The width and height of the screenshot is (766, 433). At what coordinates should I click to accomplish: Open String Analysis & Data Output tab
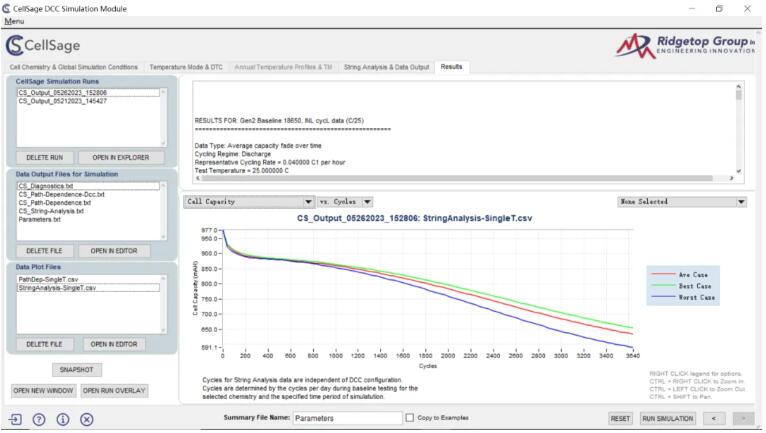point(386,67)
